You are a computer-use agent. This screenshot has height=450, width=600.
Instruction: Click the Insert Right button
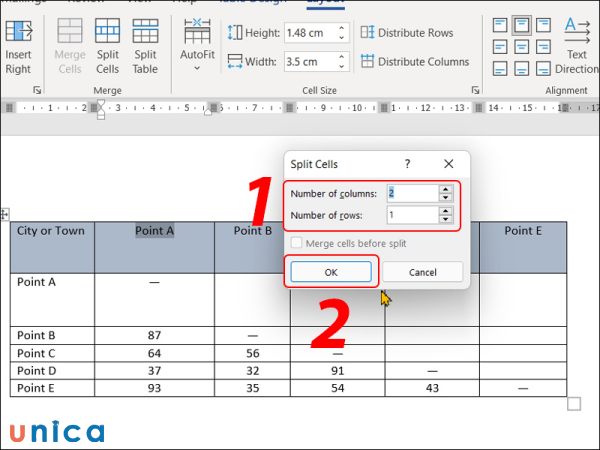point(18,47)
